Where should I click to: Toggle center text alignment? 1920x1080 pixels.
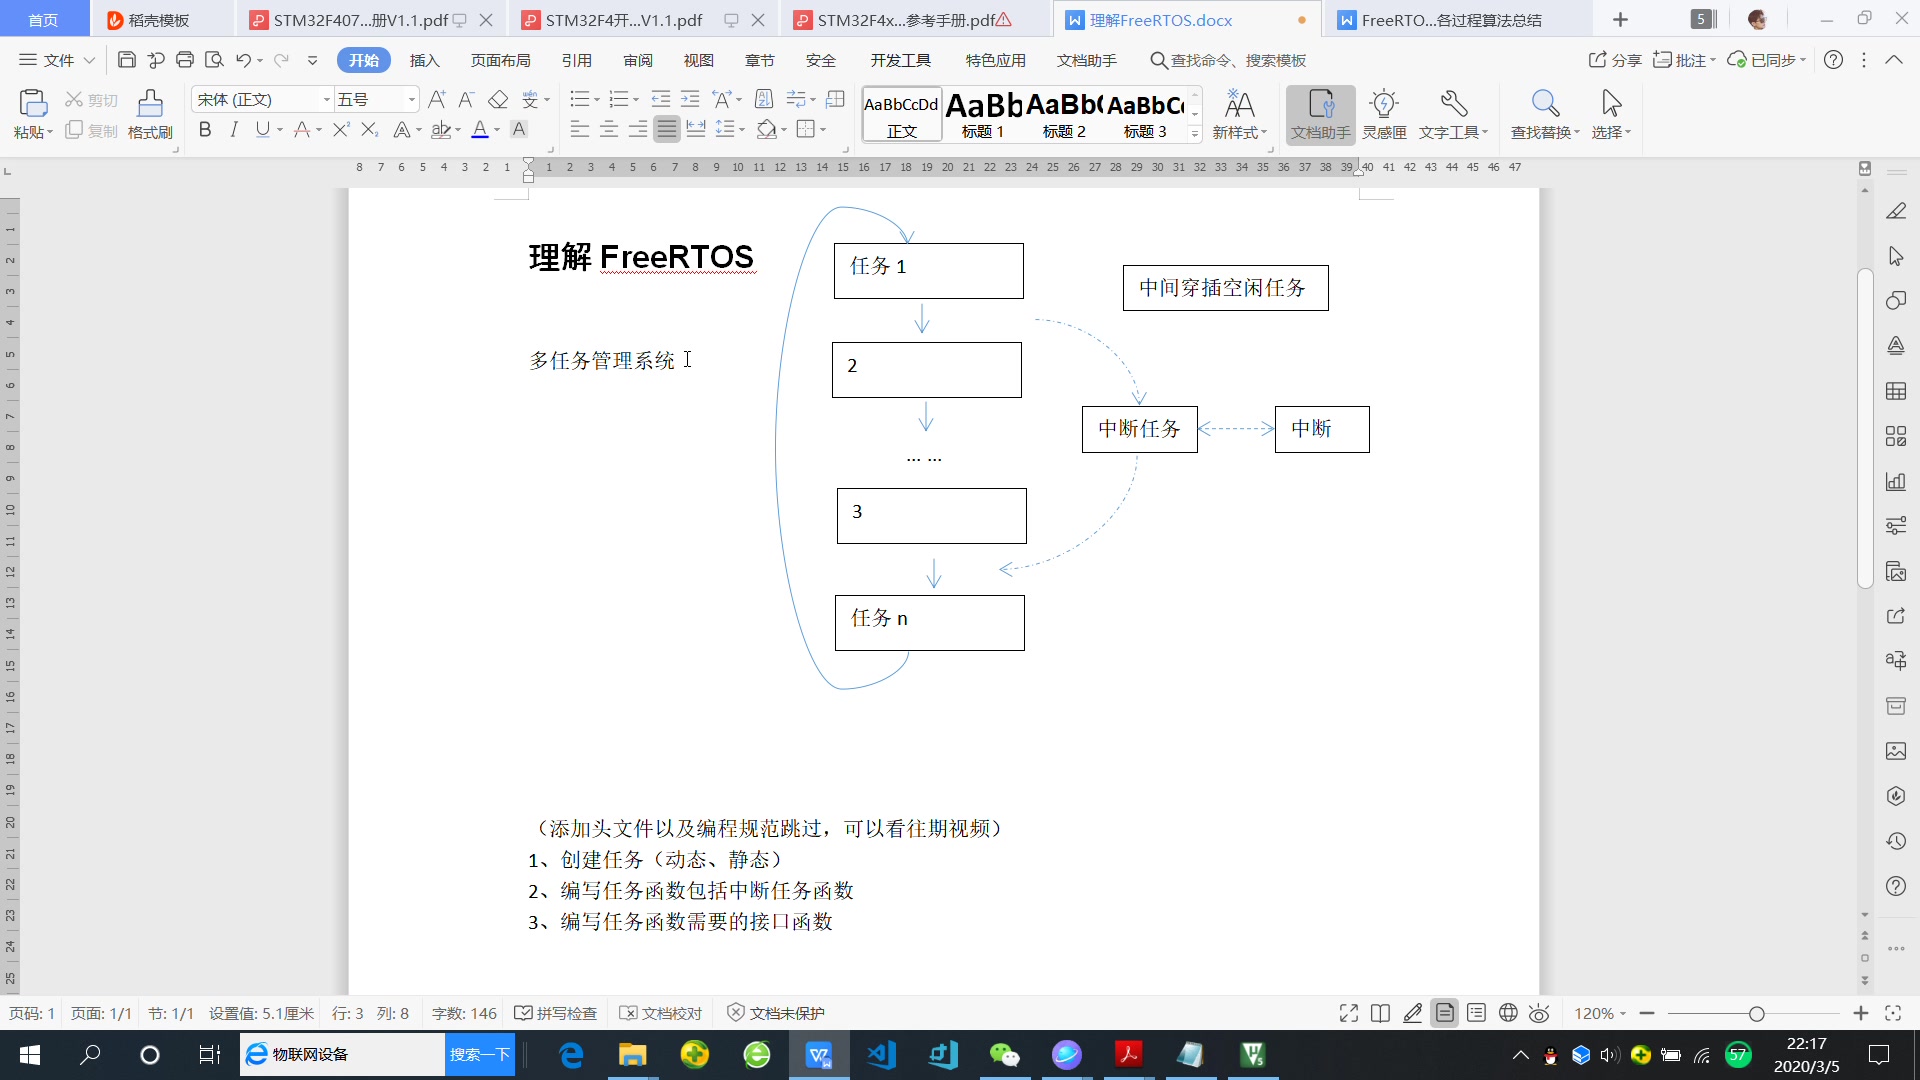608,129
